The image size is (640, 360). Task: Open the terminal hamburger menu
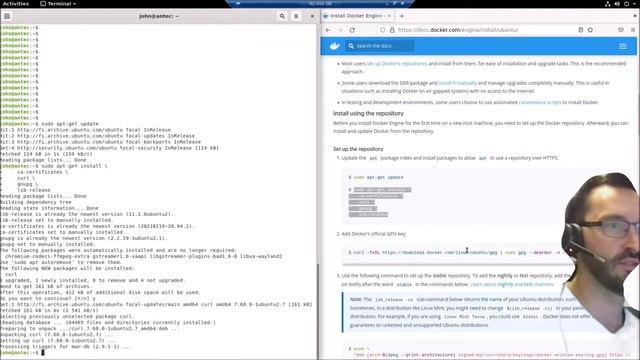[x=296, y=16]
